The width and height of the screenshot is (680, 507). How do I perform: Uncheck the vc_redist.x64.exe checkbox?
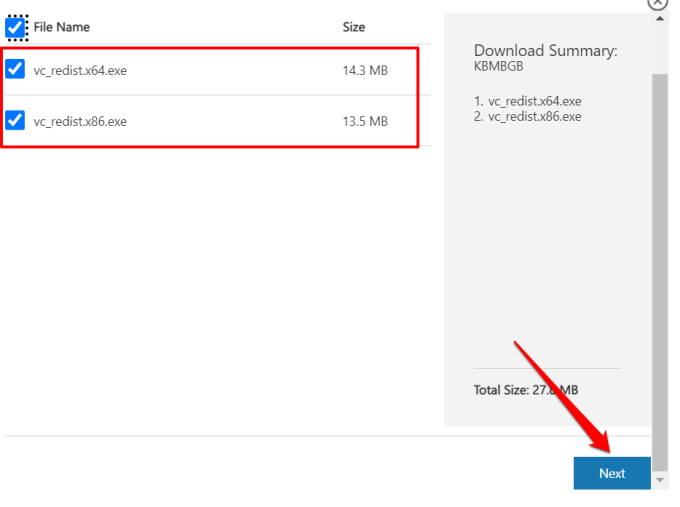(15, 69)
